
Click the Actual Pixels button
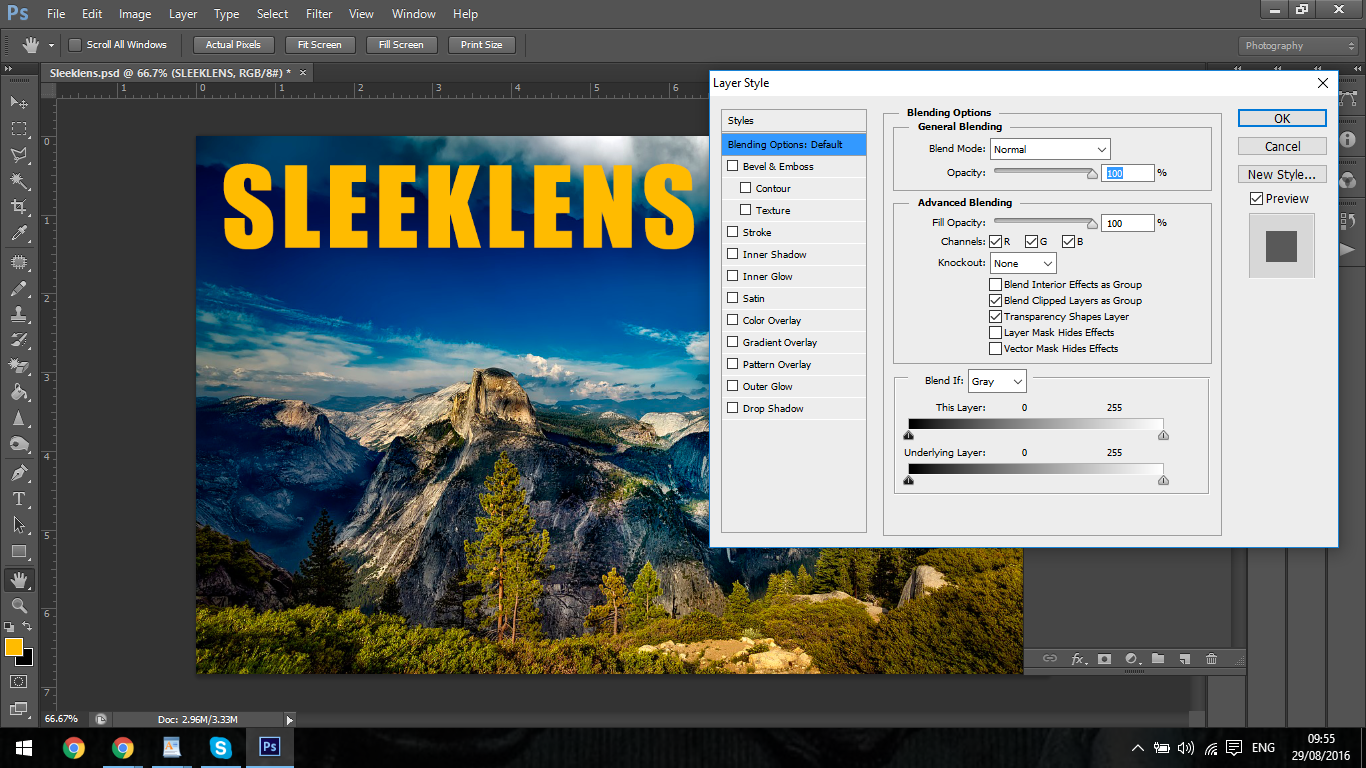233,44
